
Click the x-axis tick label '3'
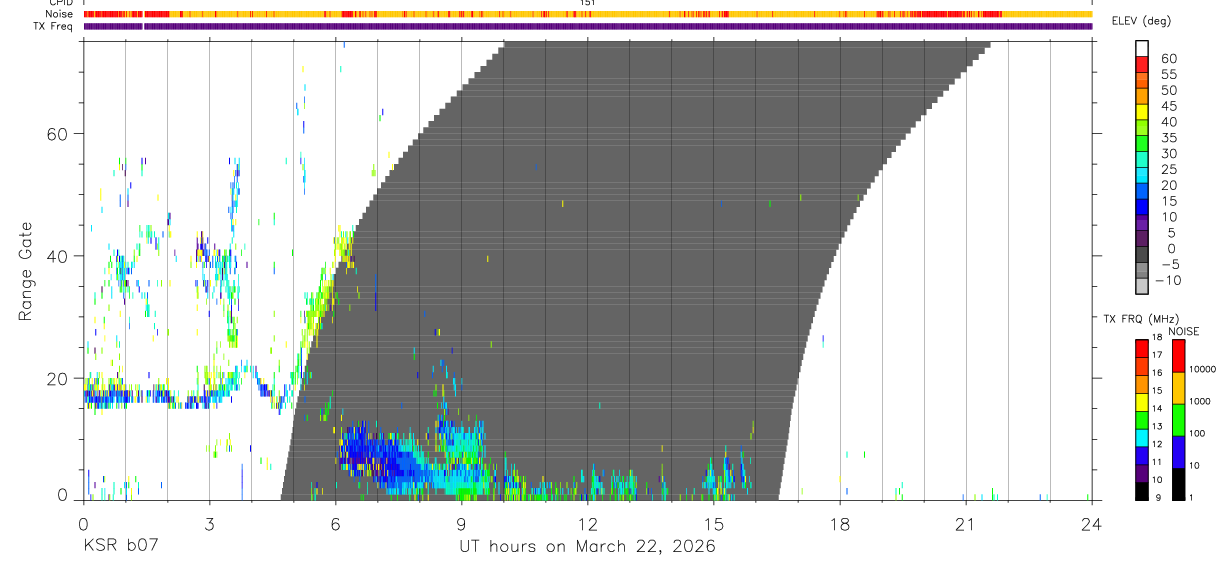click(209, 524)
